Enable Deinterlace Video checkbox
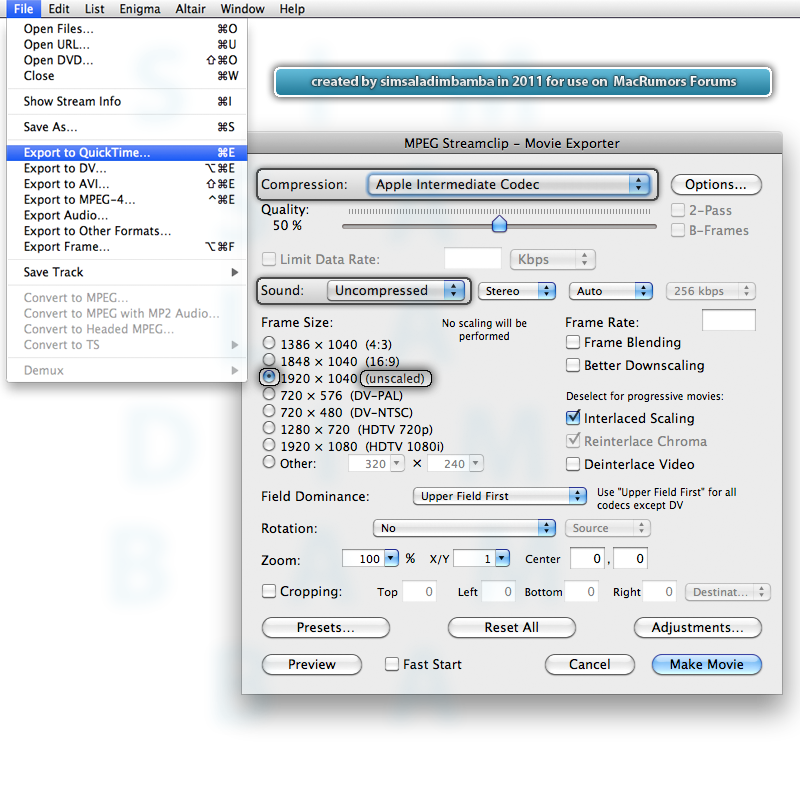Viewport: 800px width, 800px height. (573, 464)
